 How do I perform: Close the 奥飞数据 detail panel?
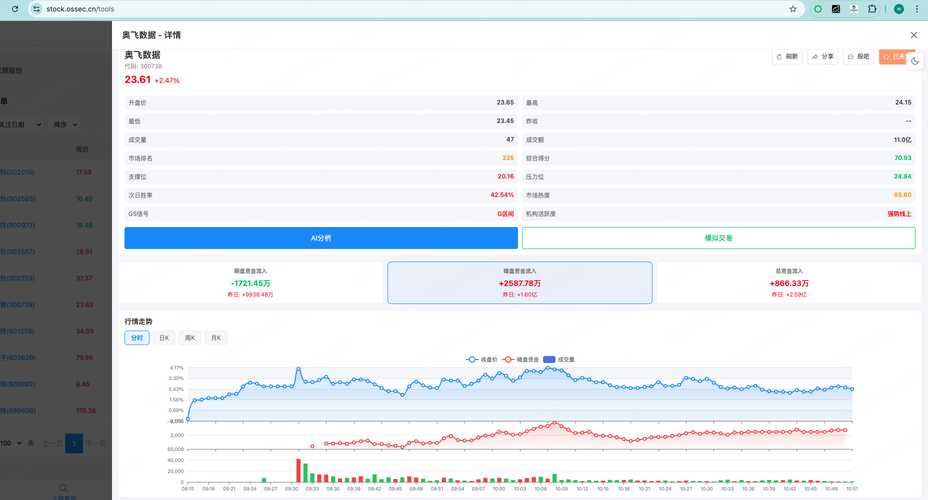[914, 35]
